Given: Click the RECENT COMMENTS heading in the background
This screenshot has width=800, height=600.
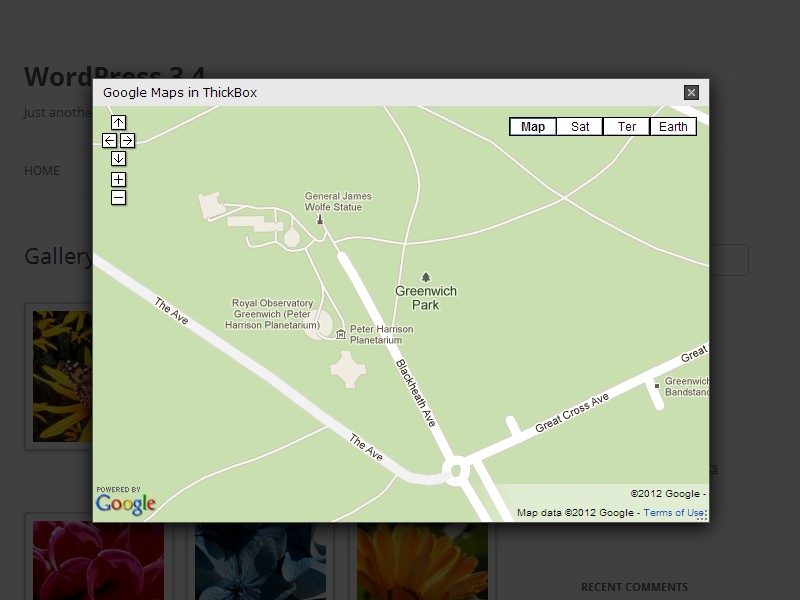Looking at the screenshot, I should point(634,587).
